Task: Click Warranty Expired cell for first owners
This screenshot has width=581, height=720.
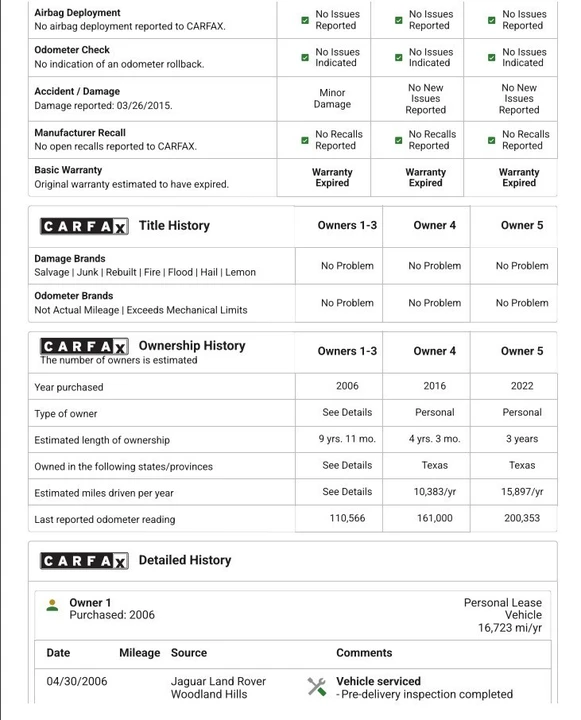Action: click(x=332, y=178)
